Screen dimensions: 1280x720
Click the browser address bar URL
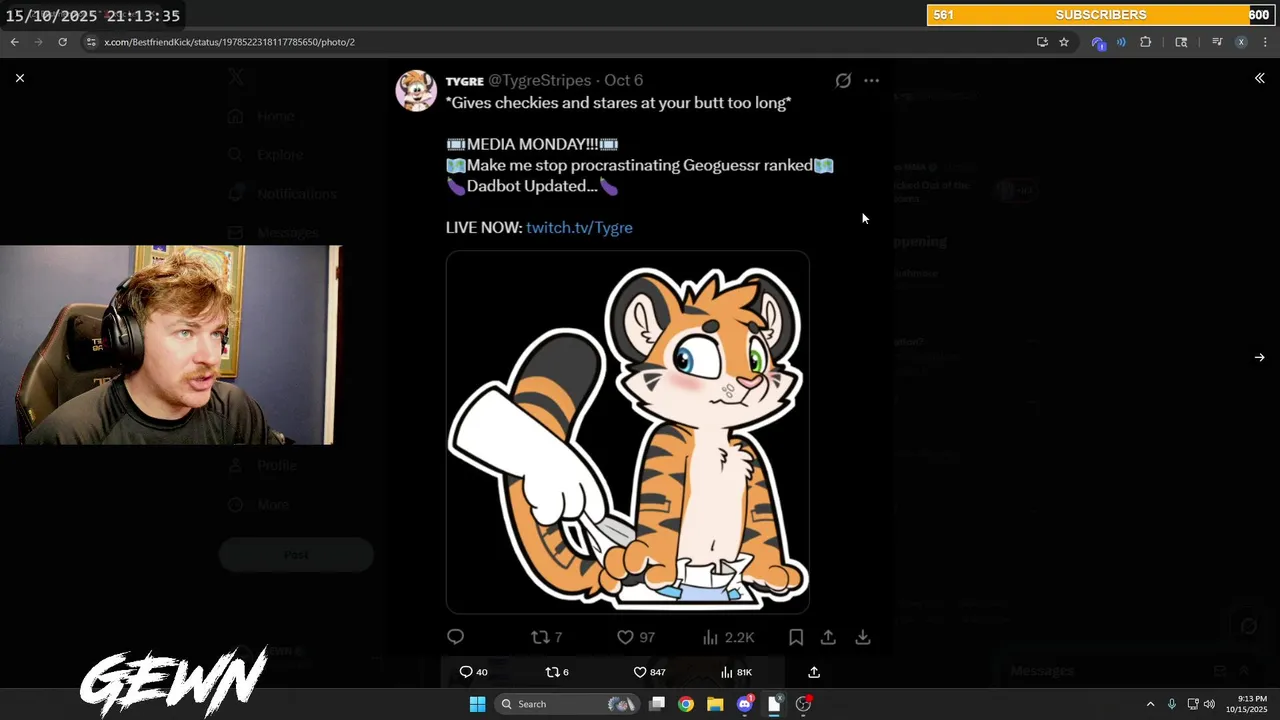230,42
